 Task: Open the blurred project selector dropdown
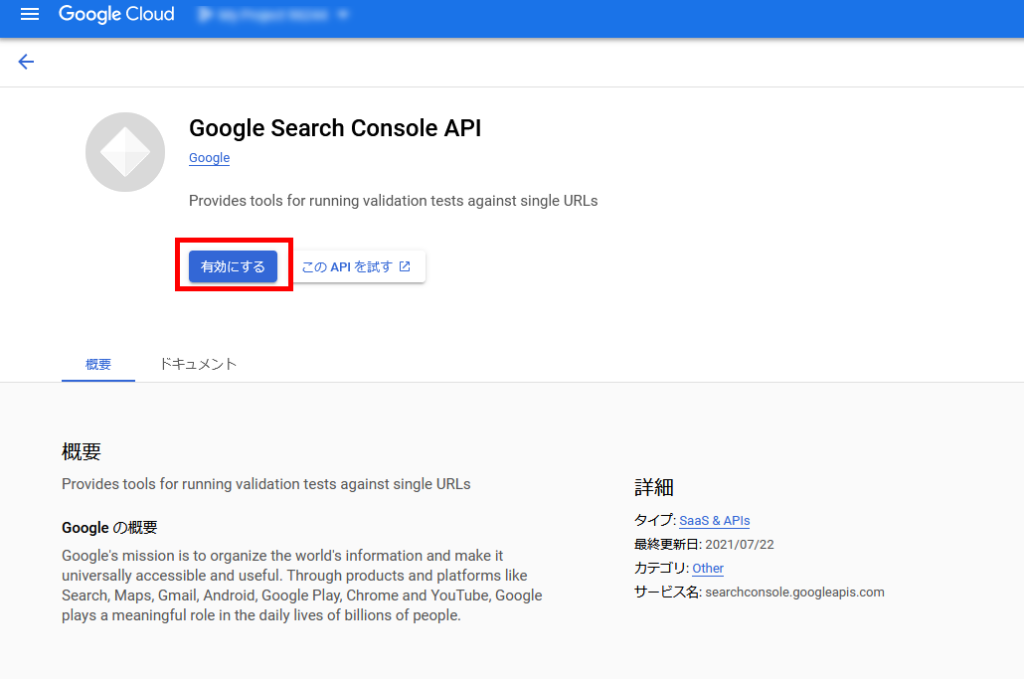click(x=273, y=14)
